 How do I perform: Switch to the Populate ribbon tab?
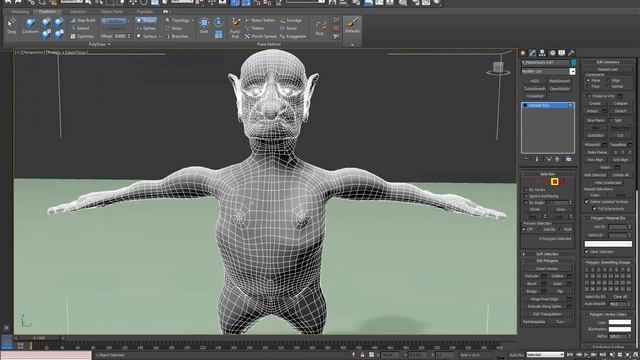pos(144,12)
